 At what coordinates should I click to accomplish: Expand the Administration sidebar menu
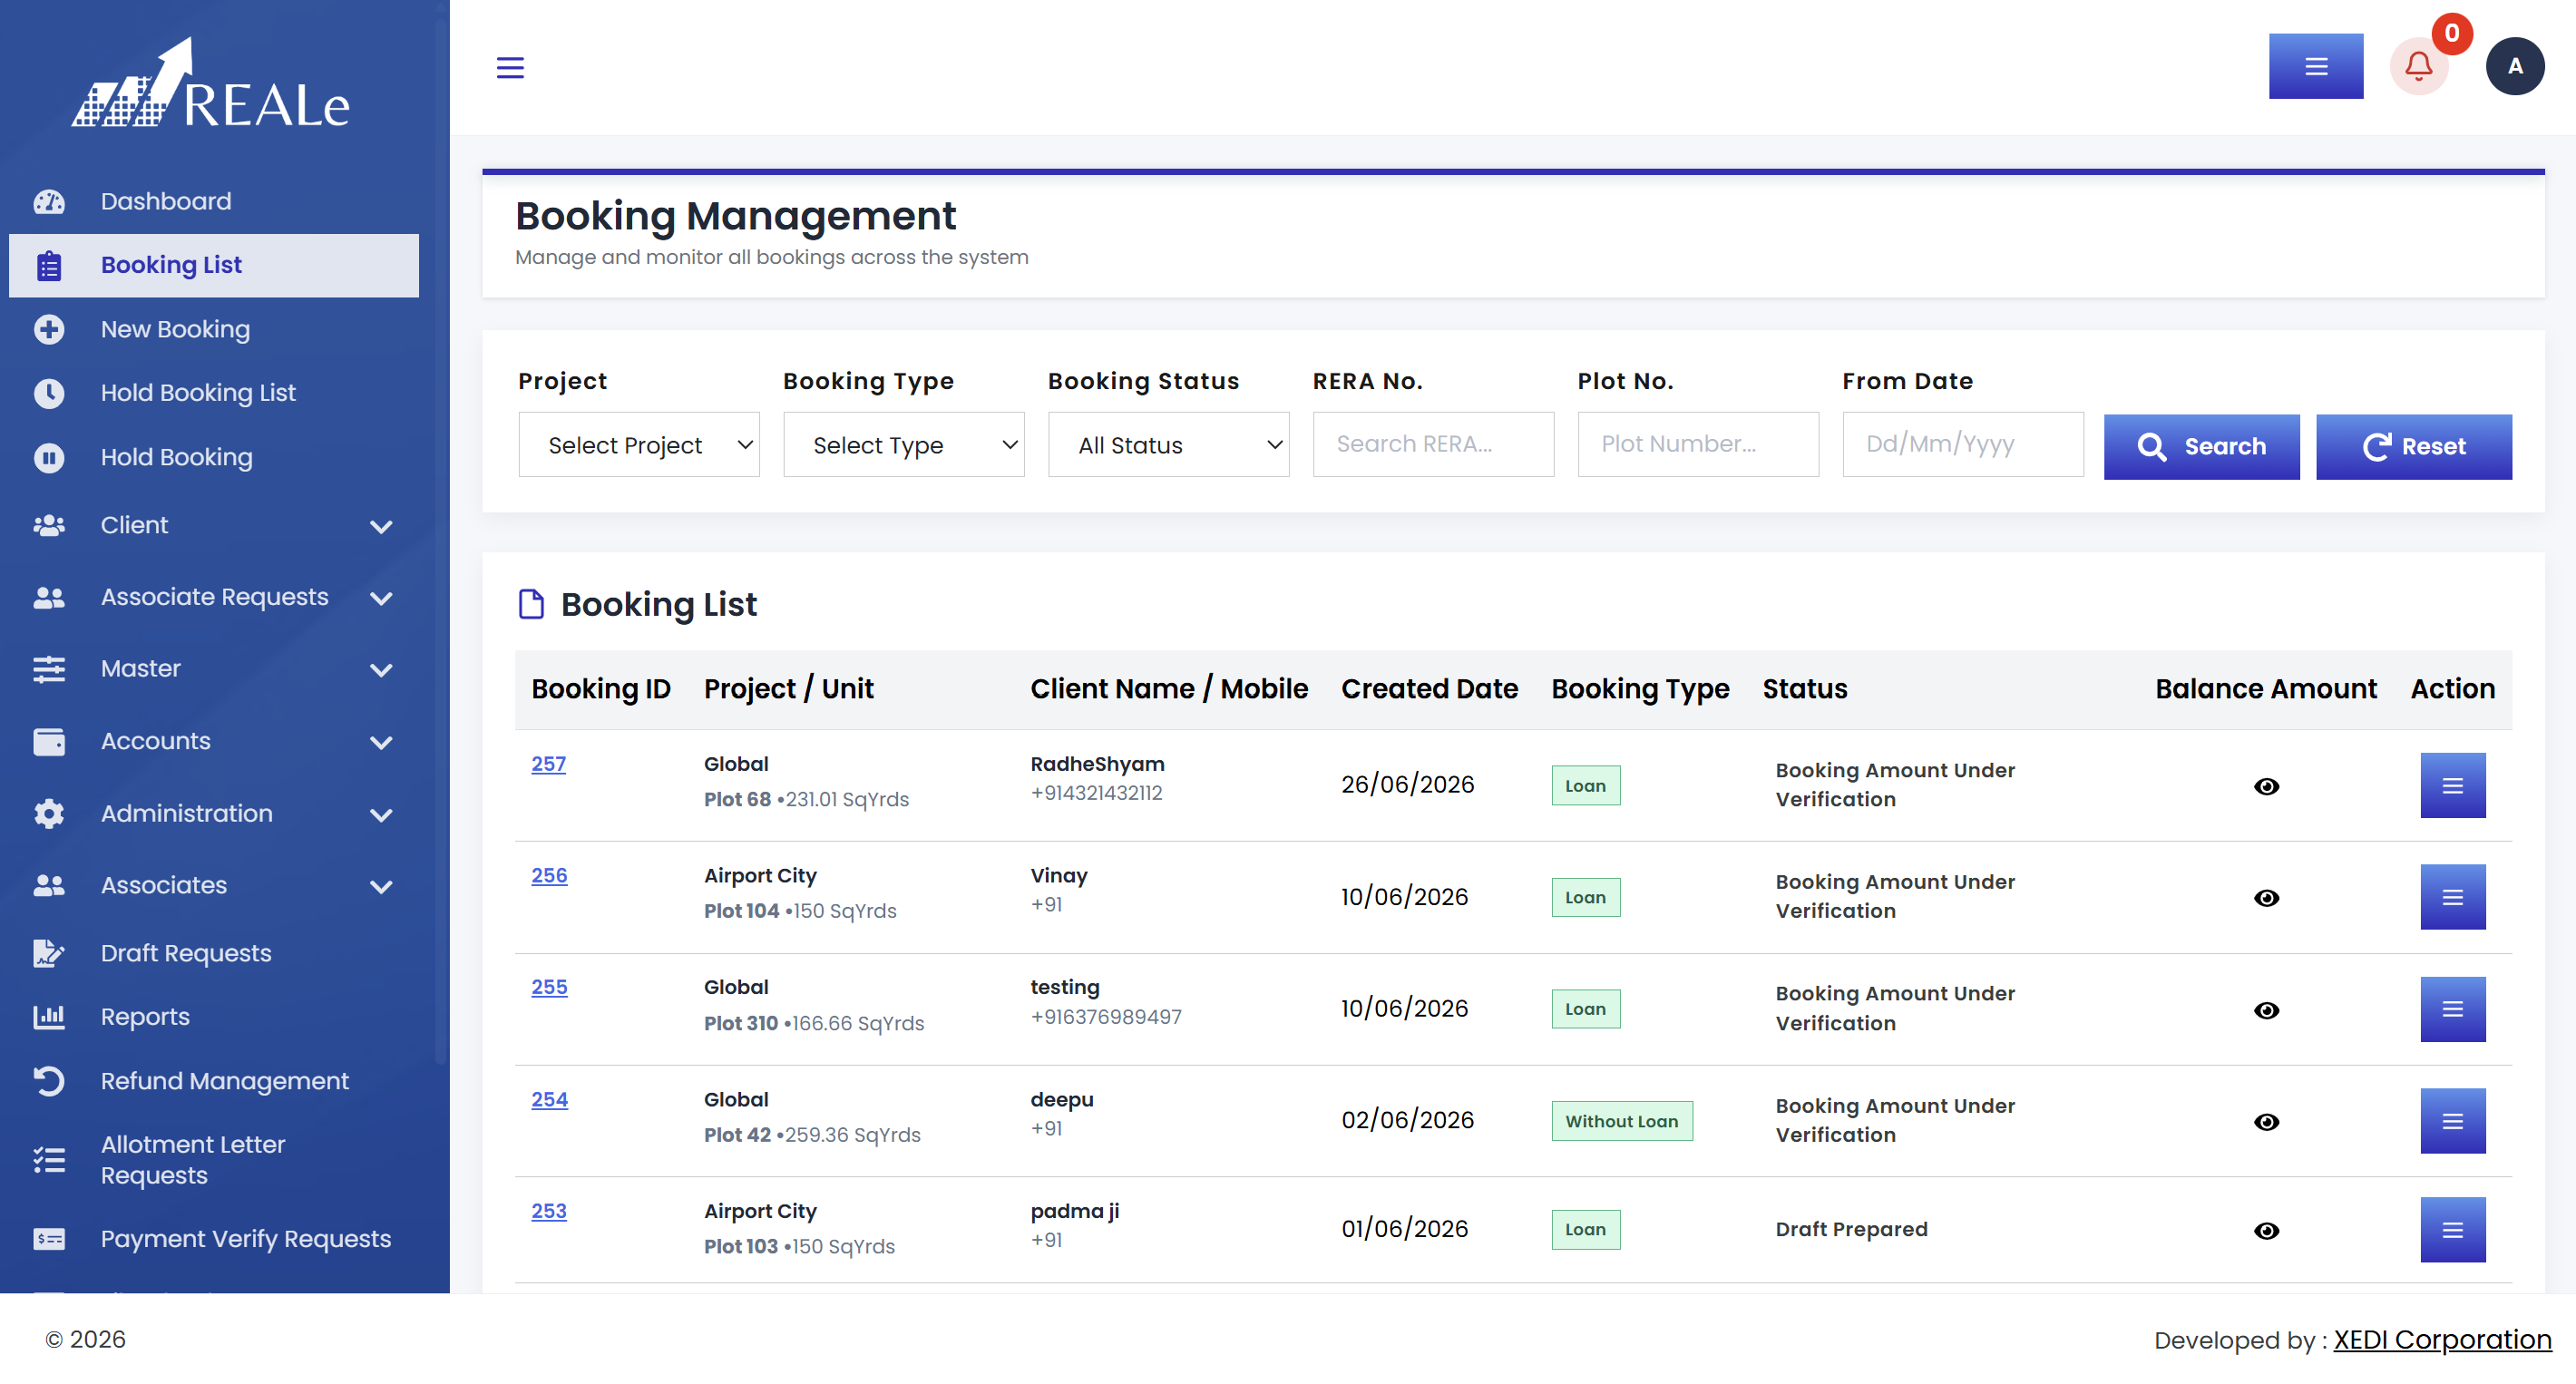click(x=214, y=813)
